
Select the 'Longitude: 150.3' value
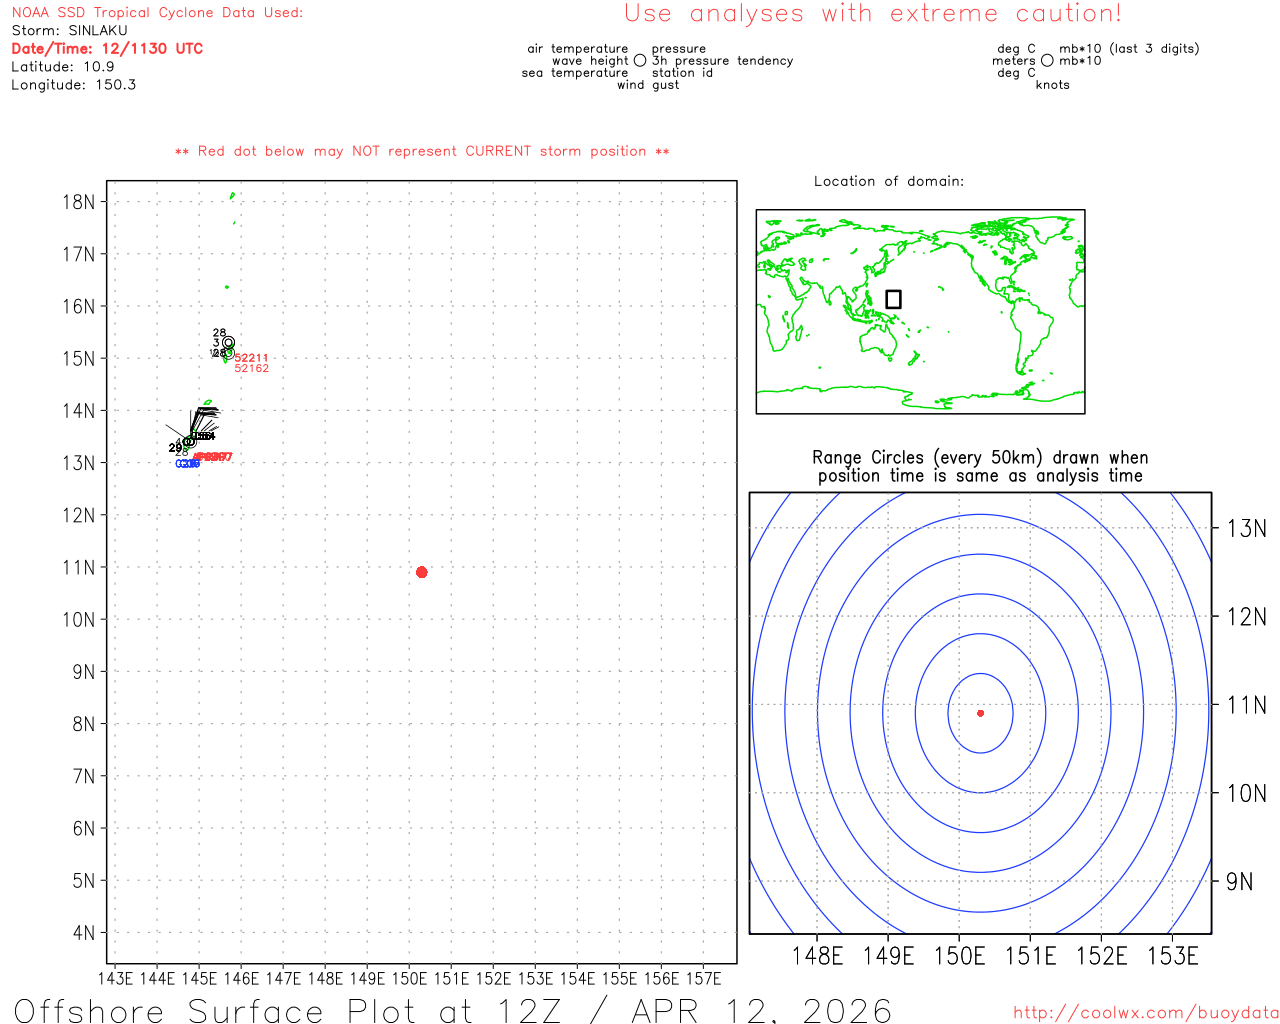click(x=74, y=85)
